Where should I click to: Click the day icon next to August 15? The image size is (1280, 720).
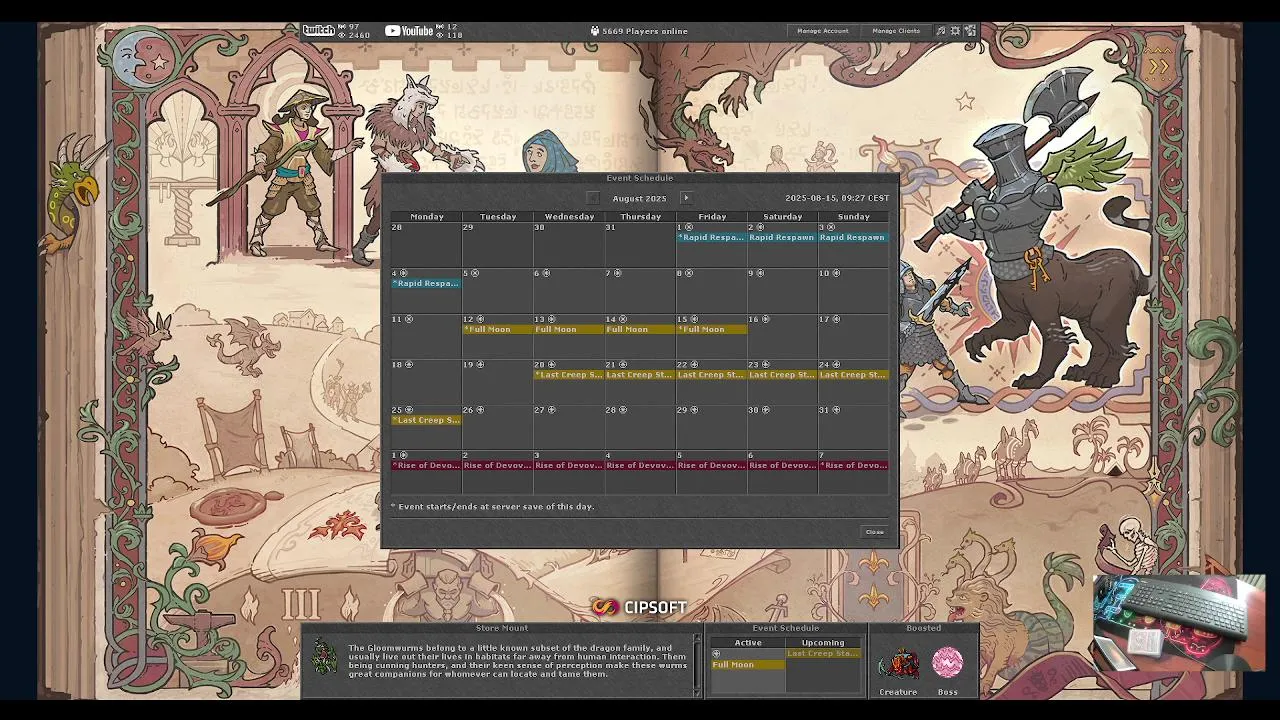[x=694, y=319]
